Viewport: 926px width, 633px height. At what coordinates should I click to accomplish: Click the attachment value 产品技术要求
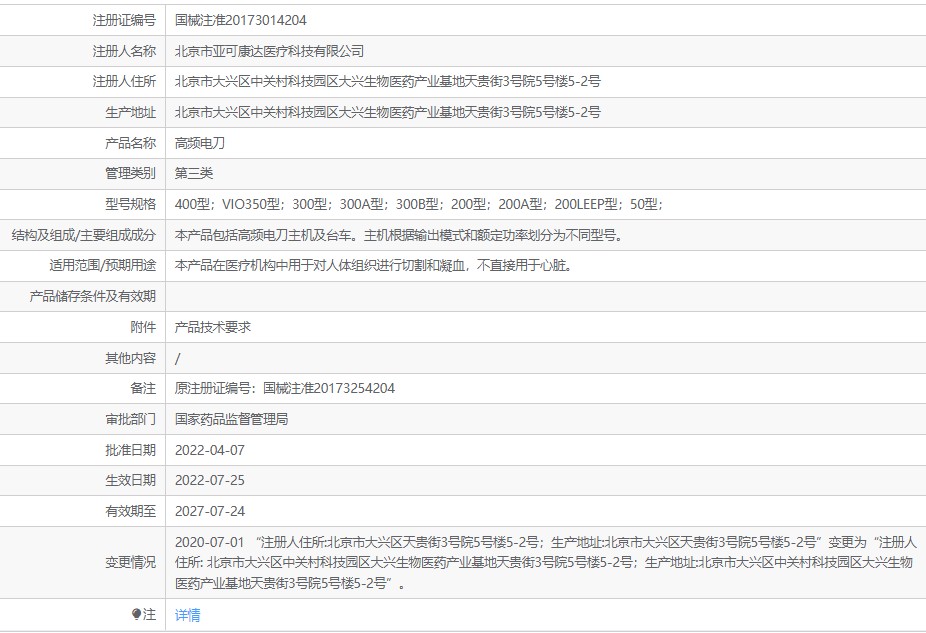coord(213,327)
